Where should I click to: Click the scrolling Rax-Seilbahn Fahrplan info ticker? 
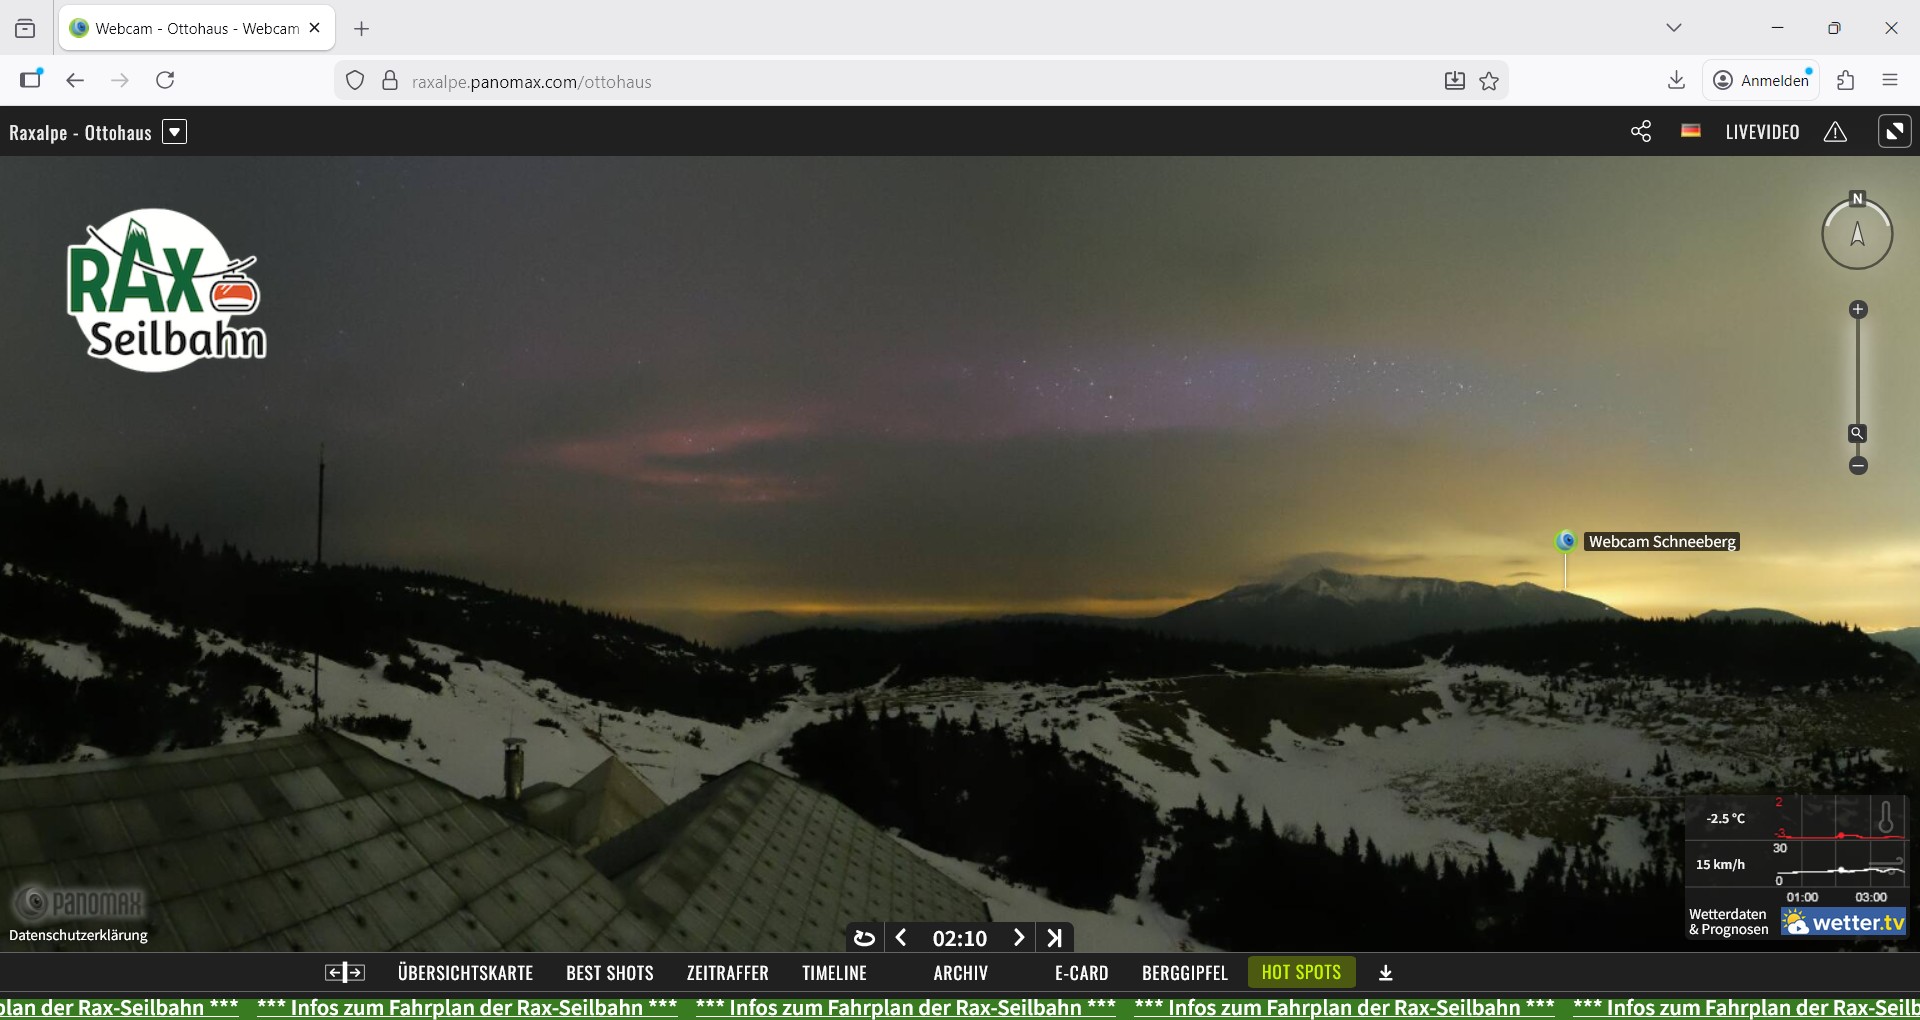click(960, 1007)
